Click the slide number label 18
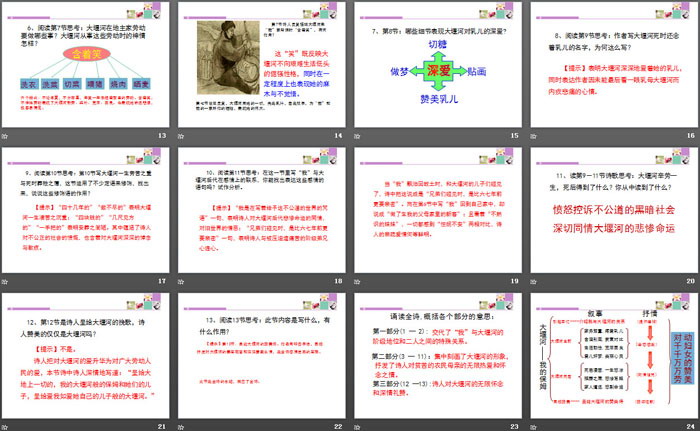 (x=338, y=282)
